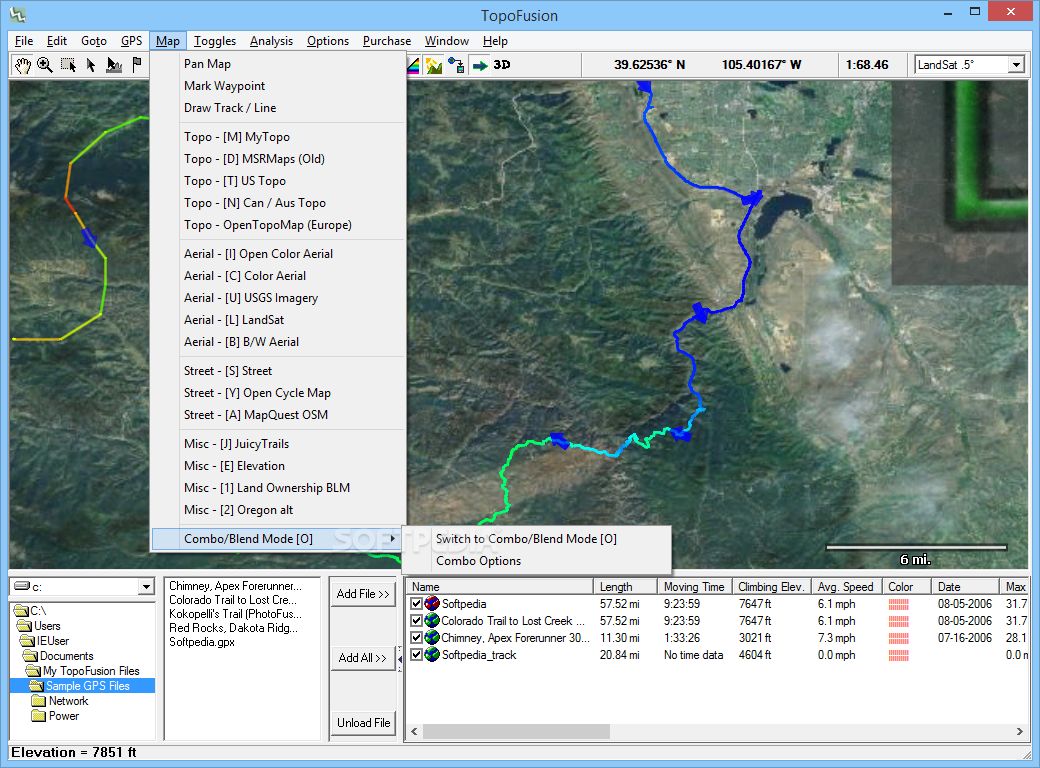Select Aerial - [U] USGS Imagery
Viewport: 1040px width, 768px height.
click(x=251, y=298)
